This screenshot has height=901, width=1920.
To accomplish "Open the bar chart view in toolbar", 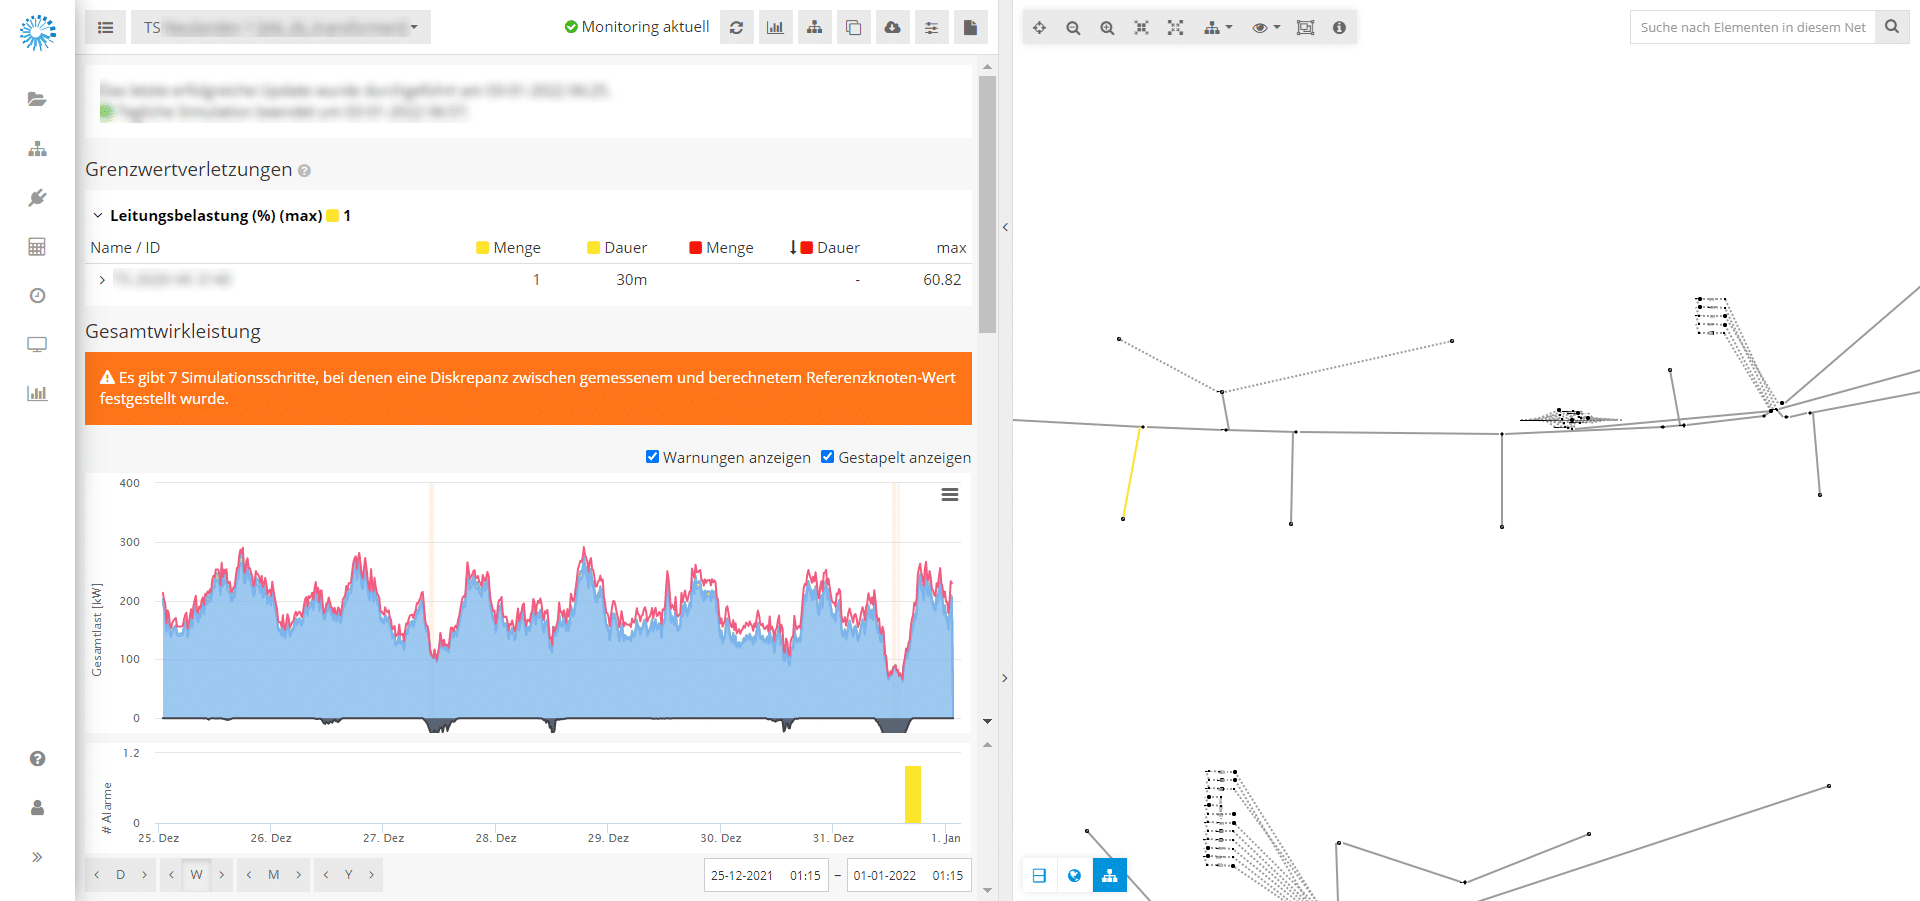I will pyautogui.click(x=775, y=28).
